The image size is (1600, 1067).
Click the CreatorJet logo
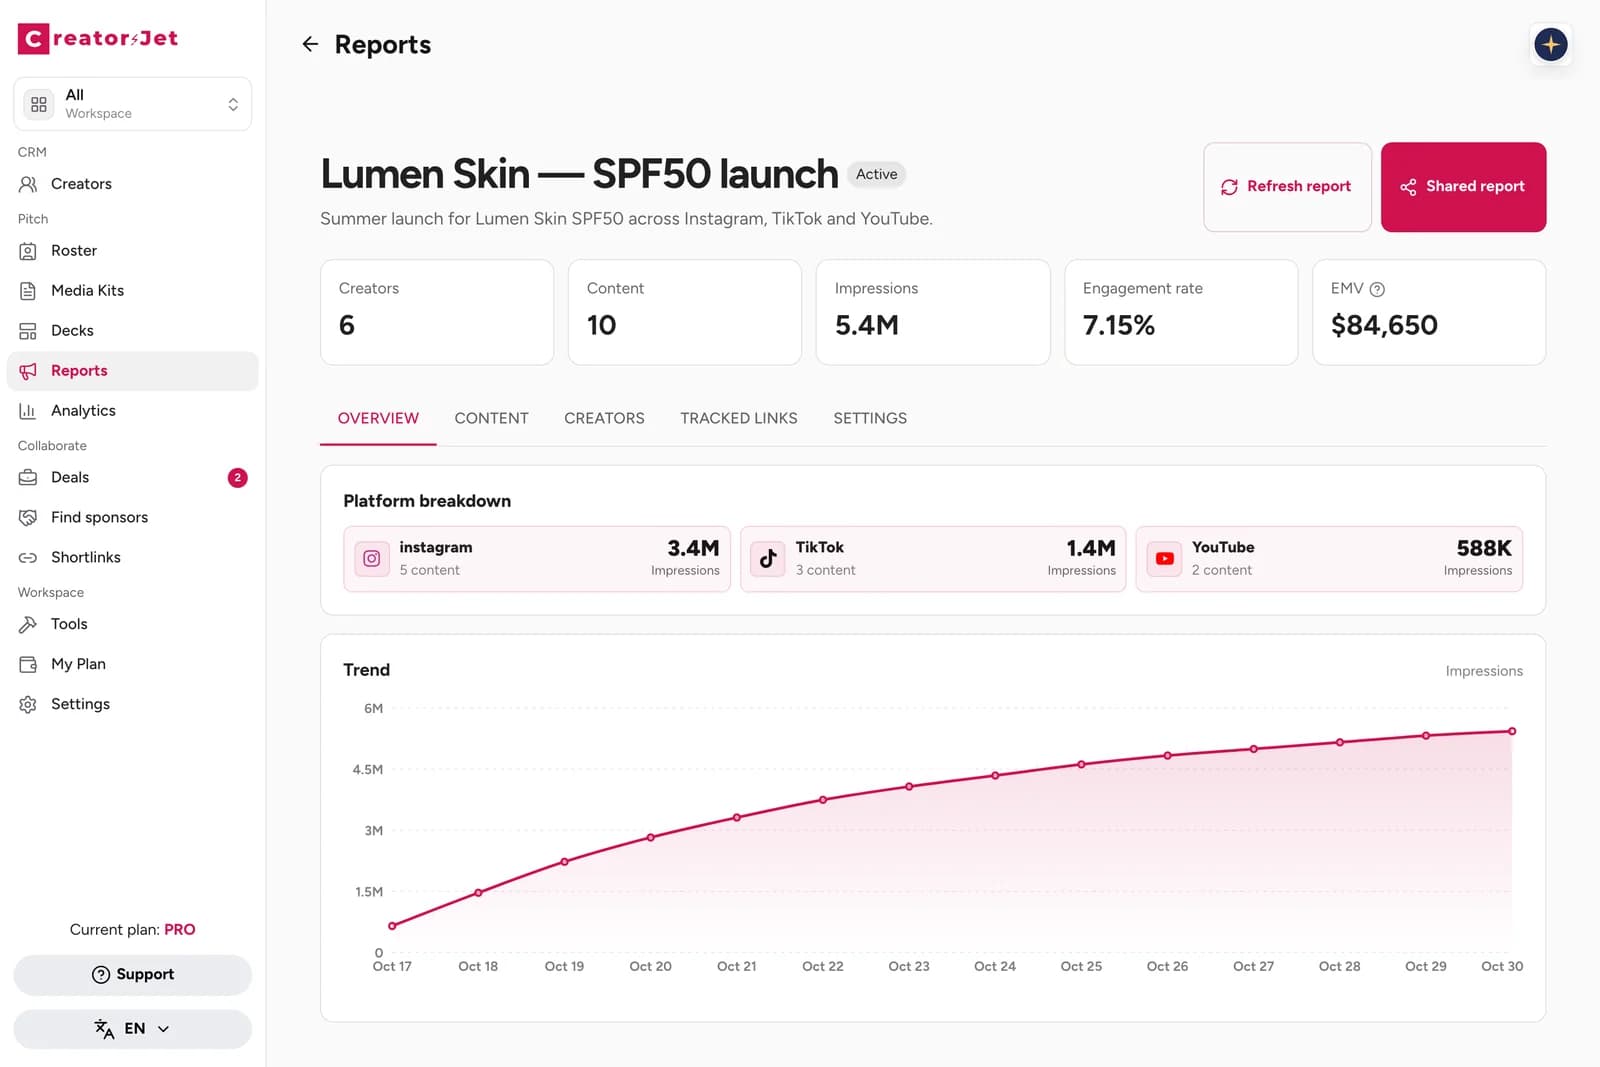click(98, 38)
